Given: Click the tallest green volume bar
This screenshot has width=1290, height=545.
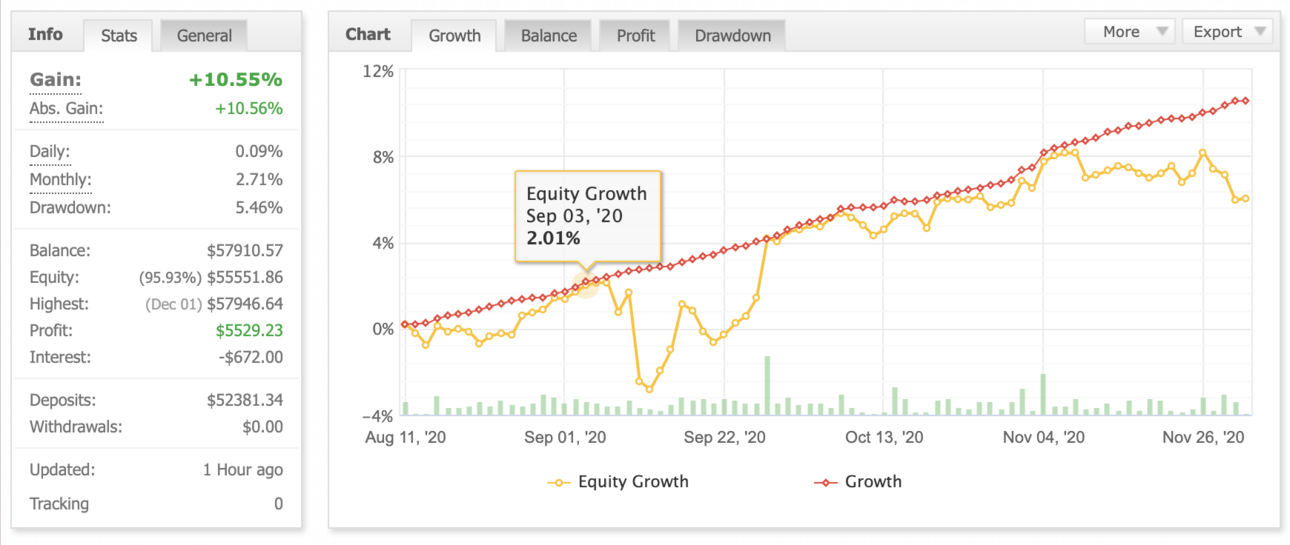Looking at the screenshot, I should 767,386.
